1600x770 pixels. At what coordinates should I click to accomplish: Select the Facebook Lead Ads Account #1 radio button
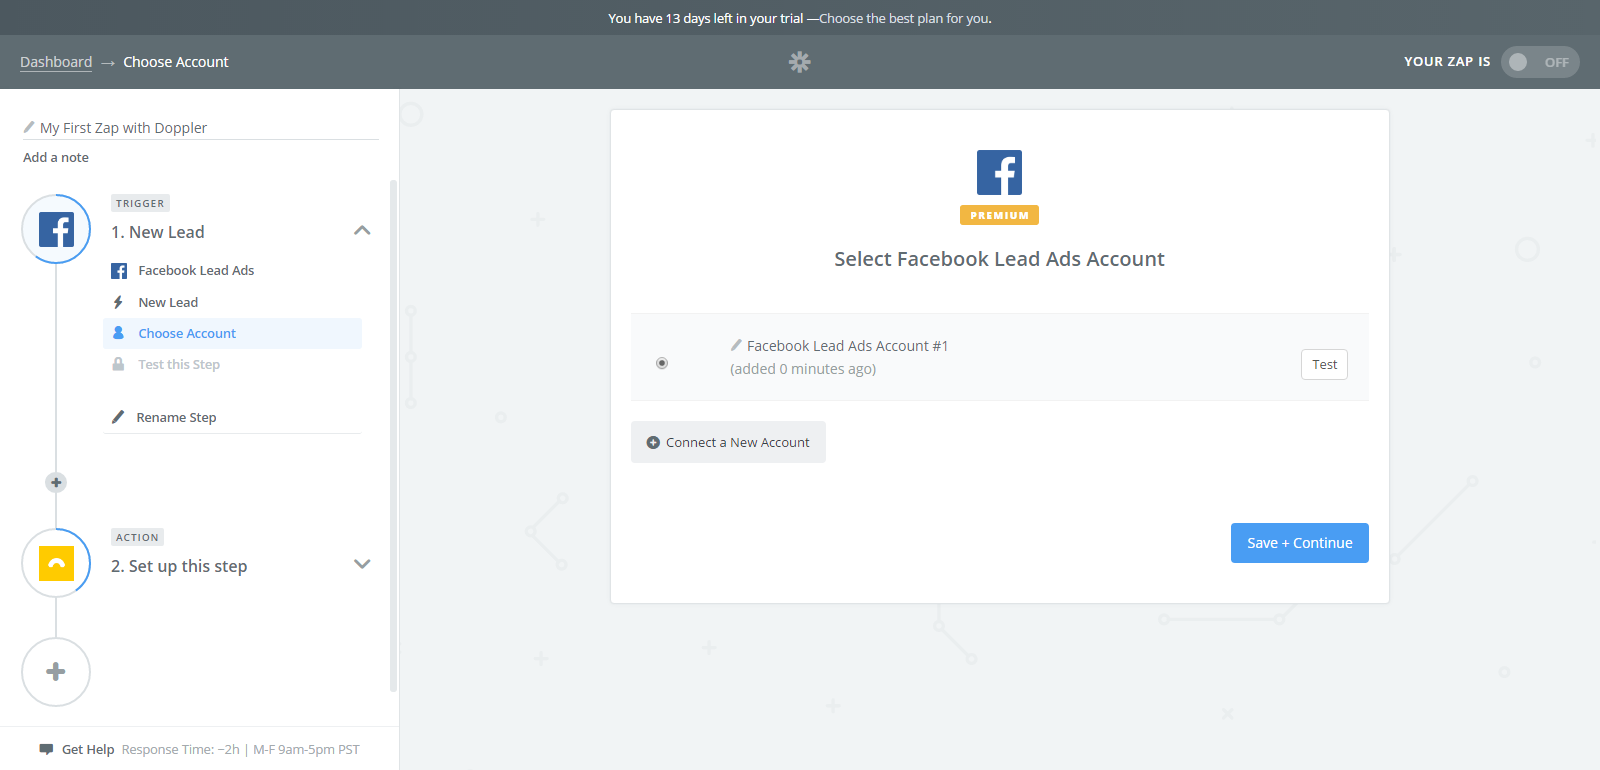coord(662,363)
